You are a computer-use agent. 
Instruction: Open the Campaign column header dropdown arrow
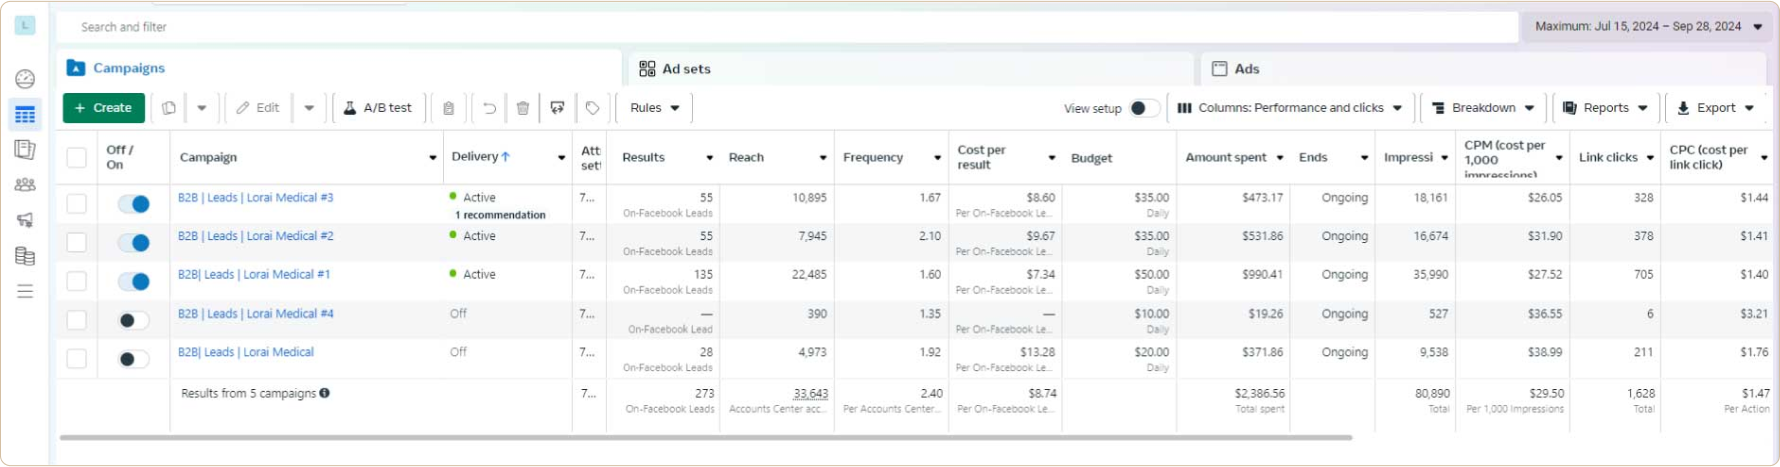(x=433, y=158)
